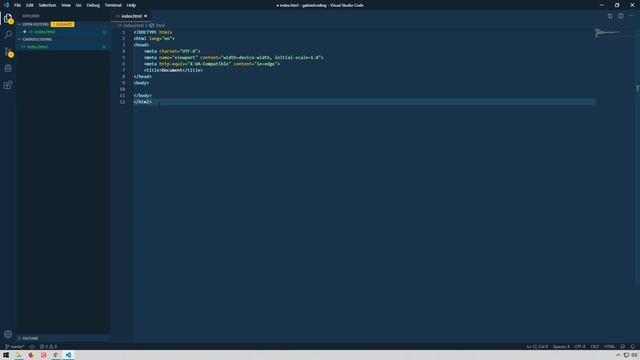Click the master branch indicator
This screenshot has height=360, width=640.
click(x=14, y=347)
